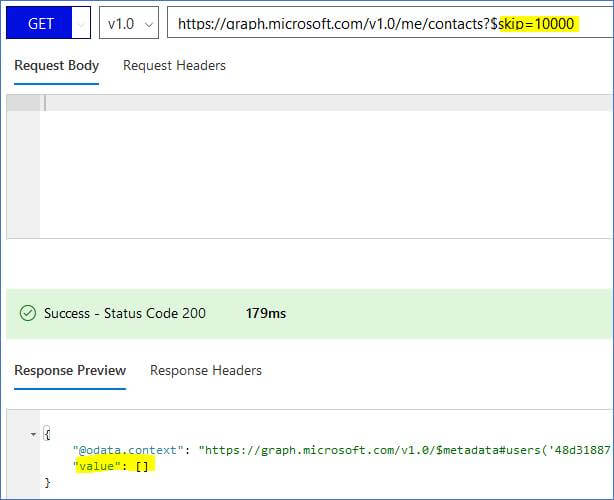The image size is (614, 500).
Task: Click the blue GET method button
Action: pos(40,23)
